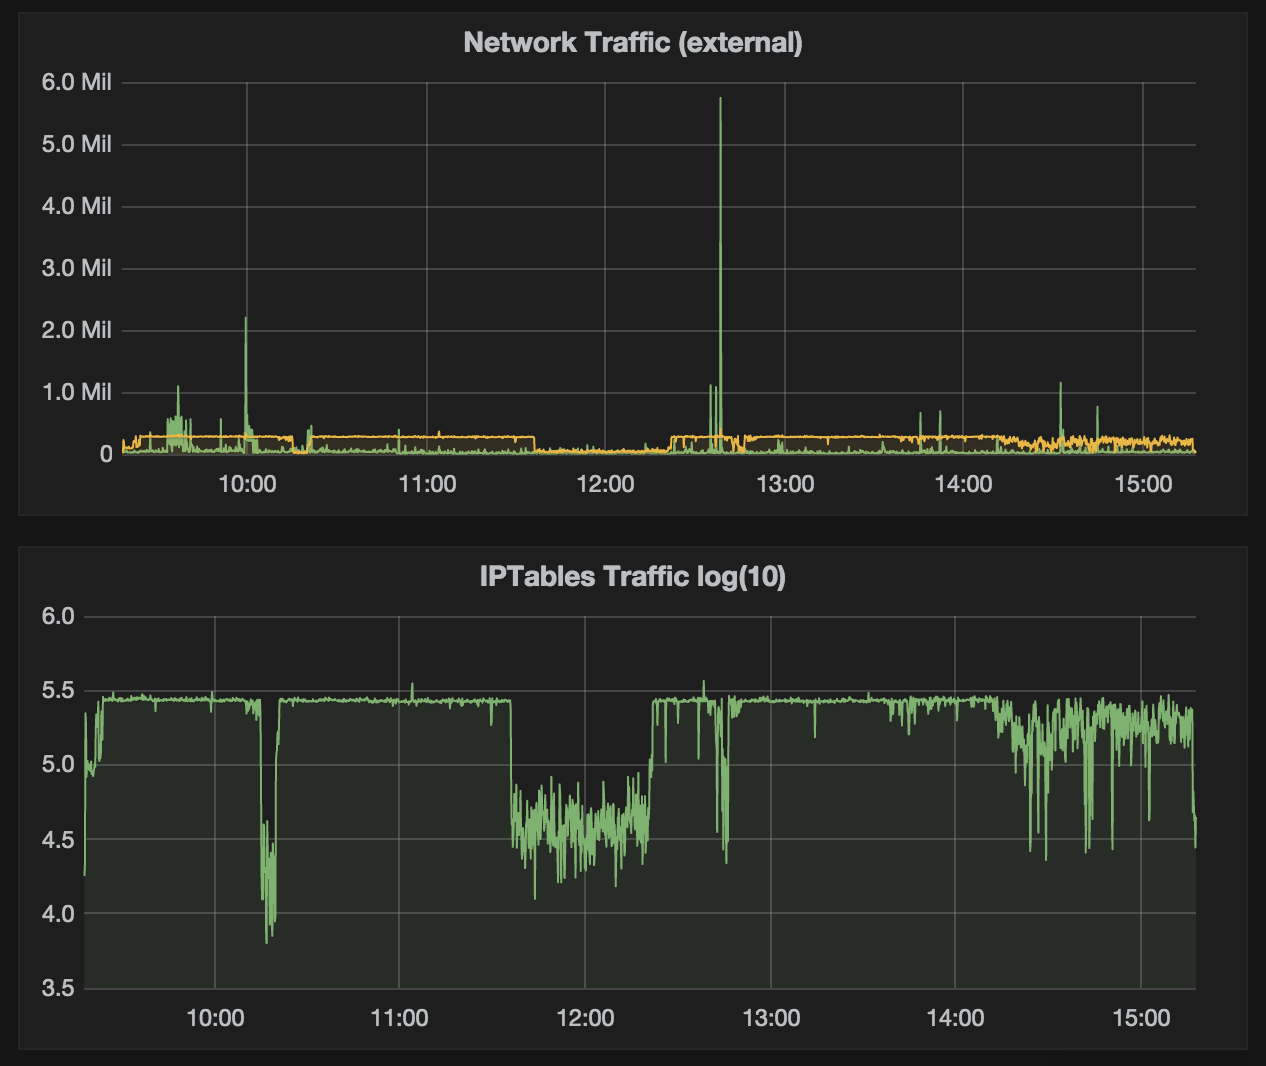This screenshot has height=1066, width=1266.
Task: Click the 5.5 y-axis label in IPTables panel
Action: [58, 690]
